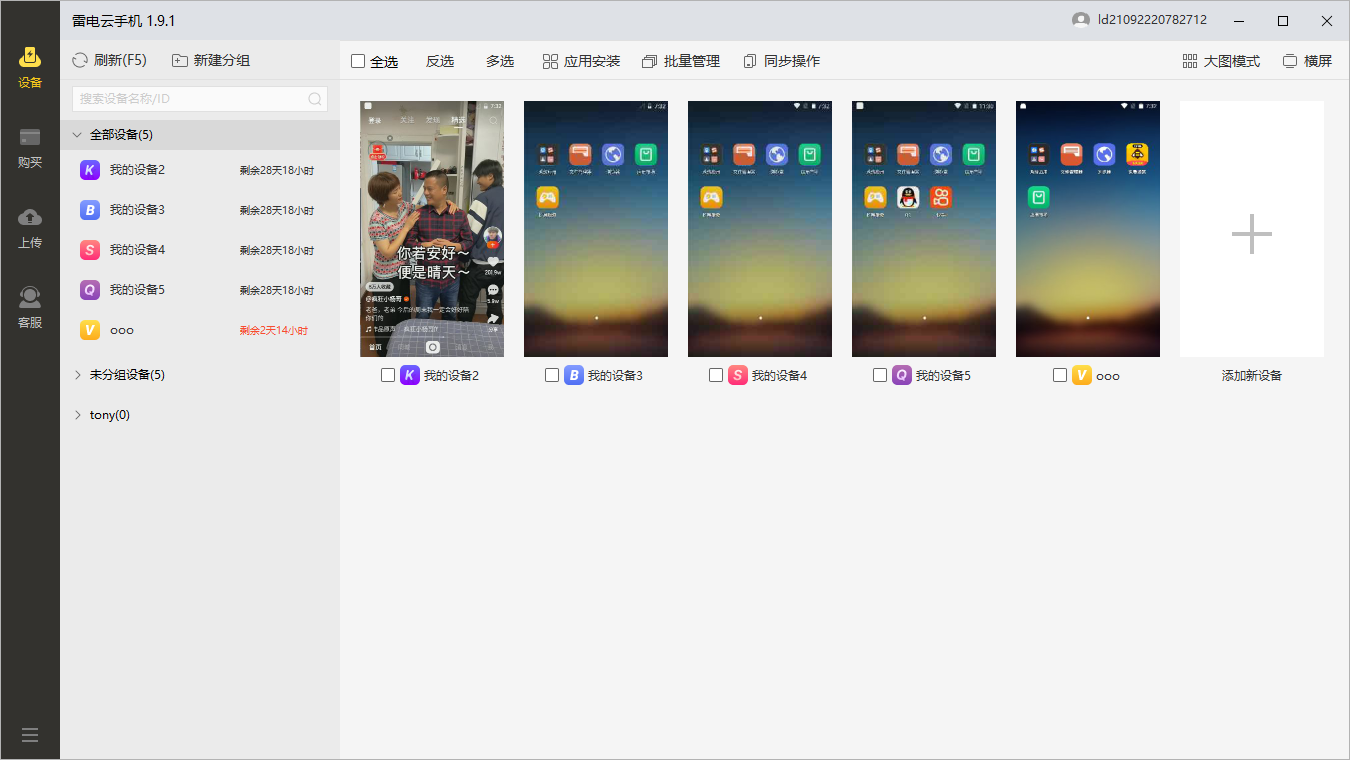Open 应用安装 app install
This screenshot has width=1350, height=760.
(x=581, y=61)
